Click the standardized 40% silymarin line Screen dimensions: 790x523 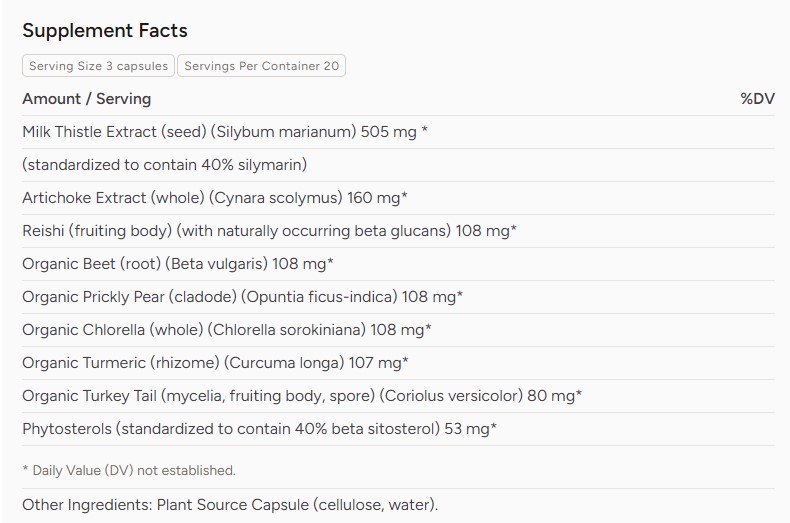[398, 165]
